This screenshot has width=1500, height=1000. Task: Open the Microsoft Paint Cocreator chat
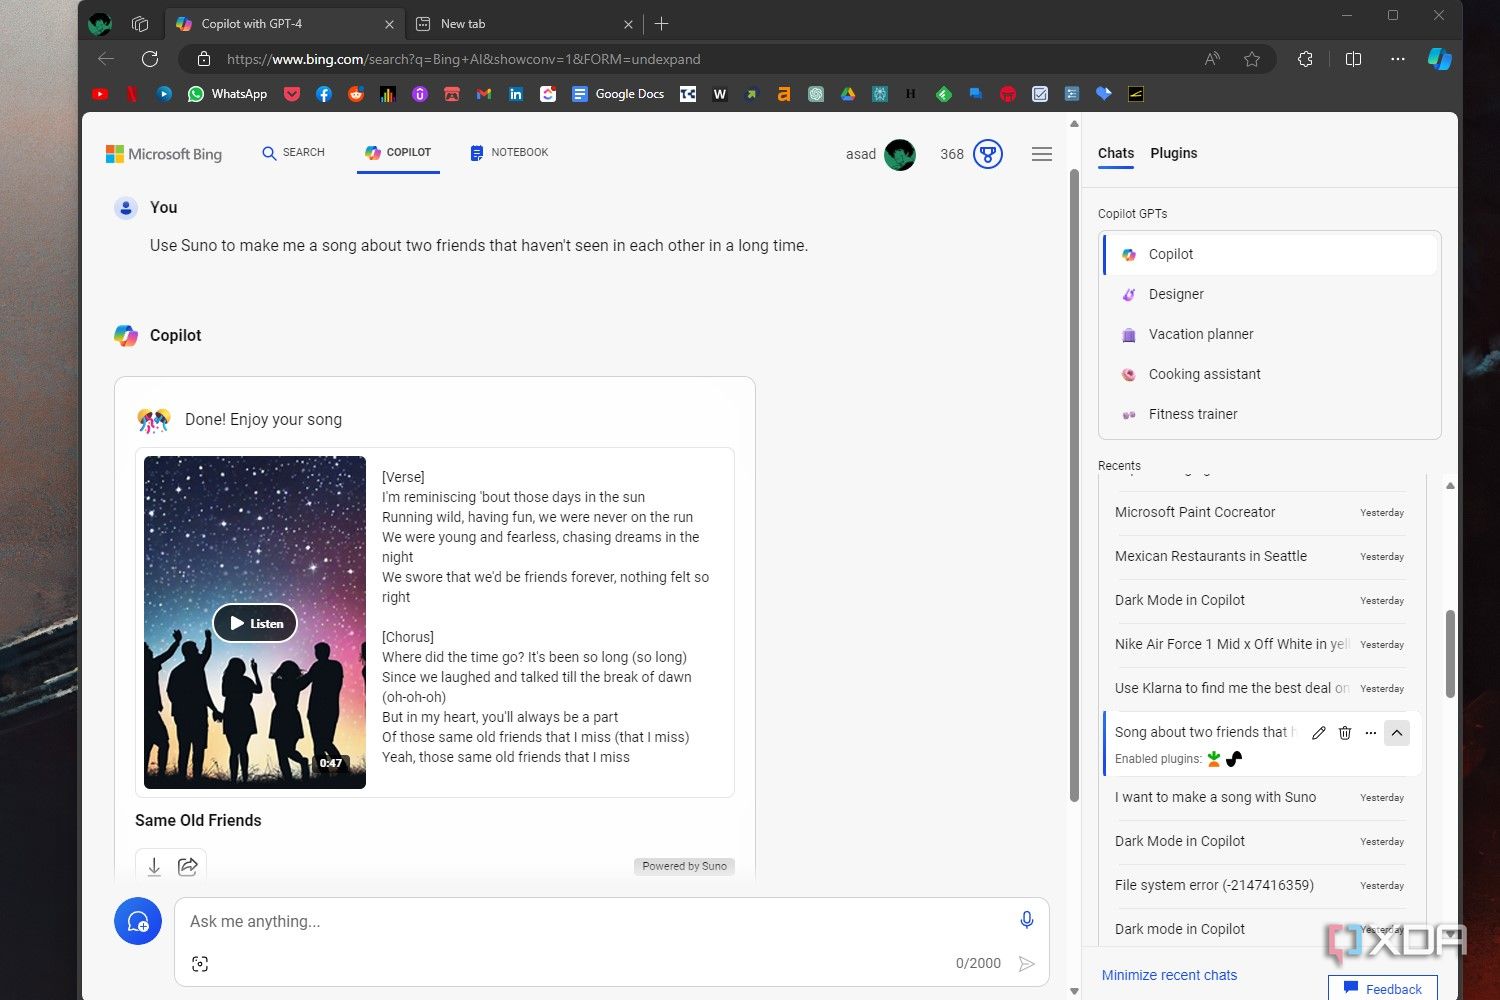pos(1260,512)
